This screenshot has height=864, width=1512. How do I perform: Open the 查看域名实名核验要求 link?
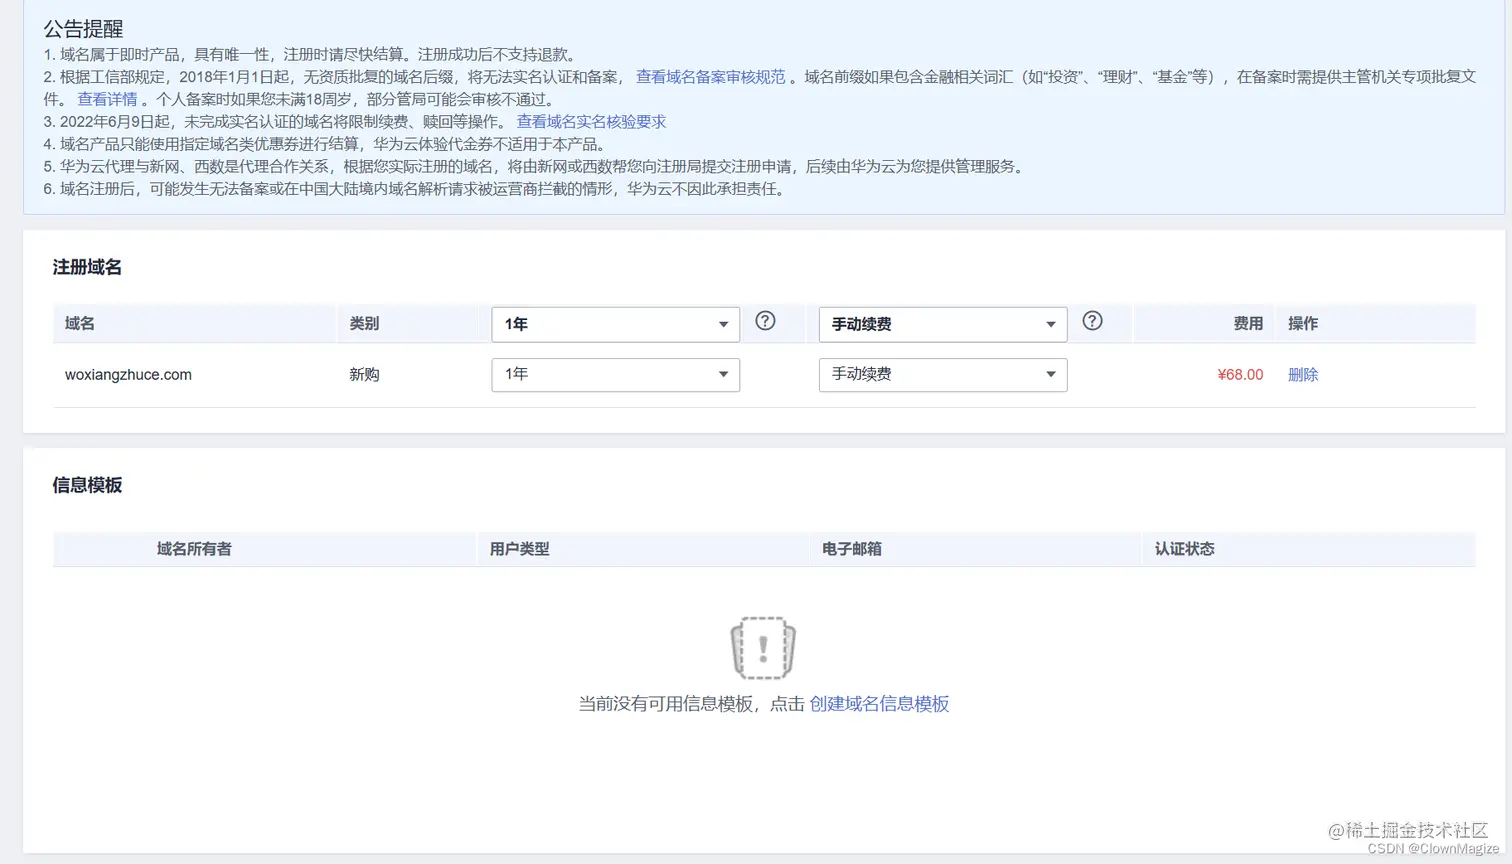click(x=592, y=121)
